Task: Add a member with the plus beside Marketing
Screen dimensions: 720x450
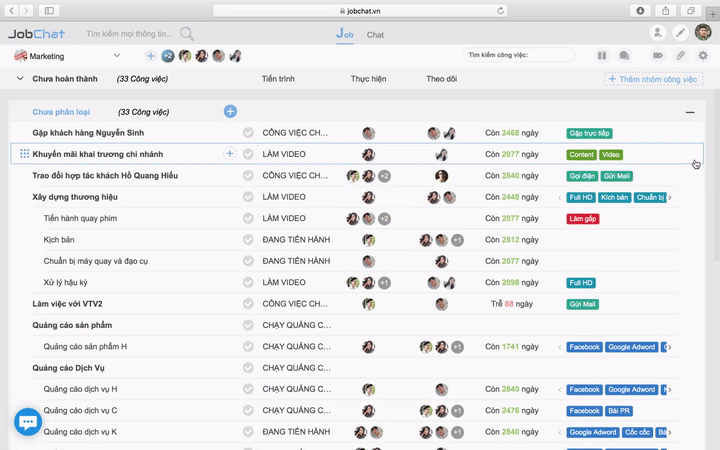Action: (x=150, y=56)
